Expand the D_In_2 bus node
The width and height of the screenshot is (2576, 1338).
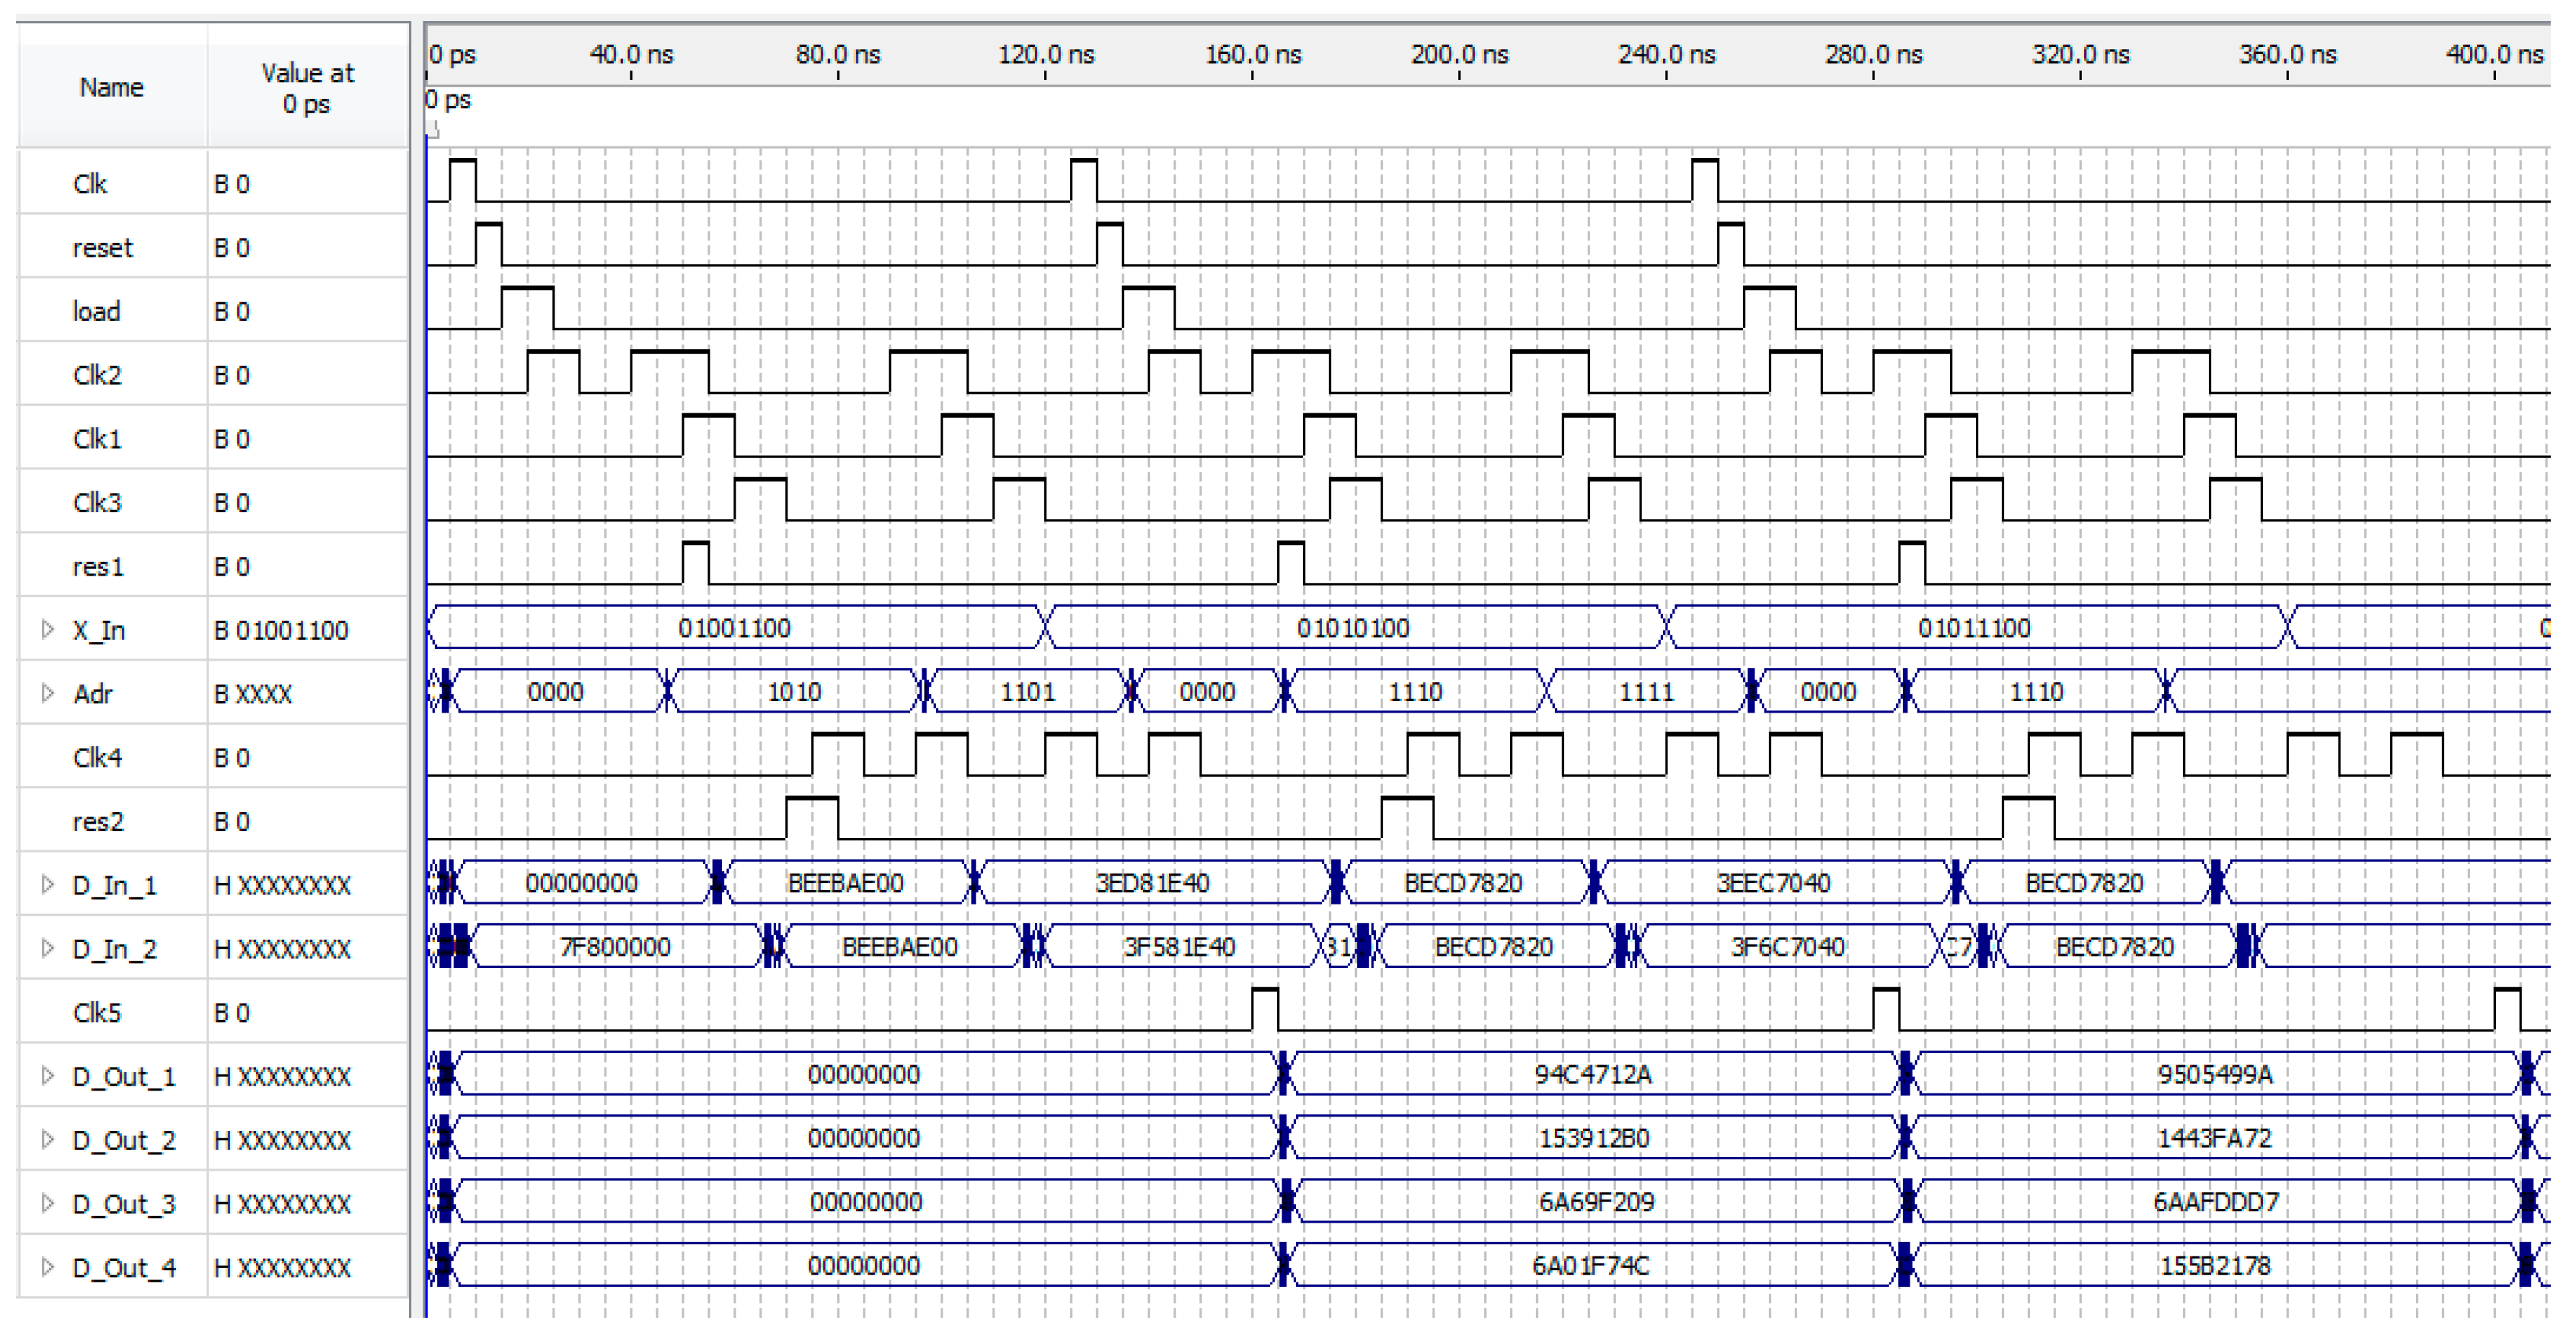[47, 948]
